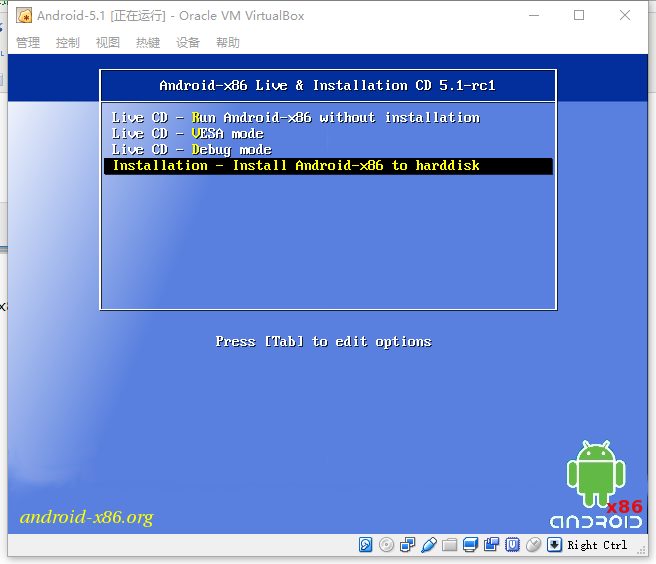The height and width of the screenshot is (564, 656).
Task: Select Live CD VESA mode entry
Action: pyautogui.click(x=328, y=133)
